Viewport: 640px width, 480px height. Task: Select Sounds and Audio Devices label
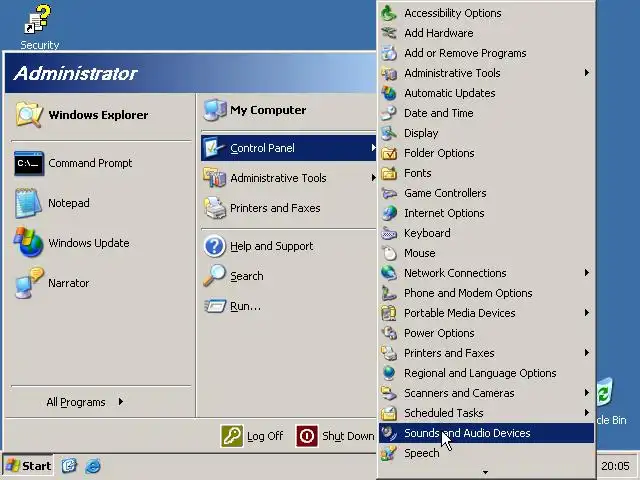click(x=467, y=433)
